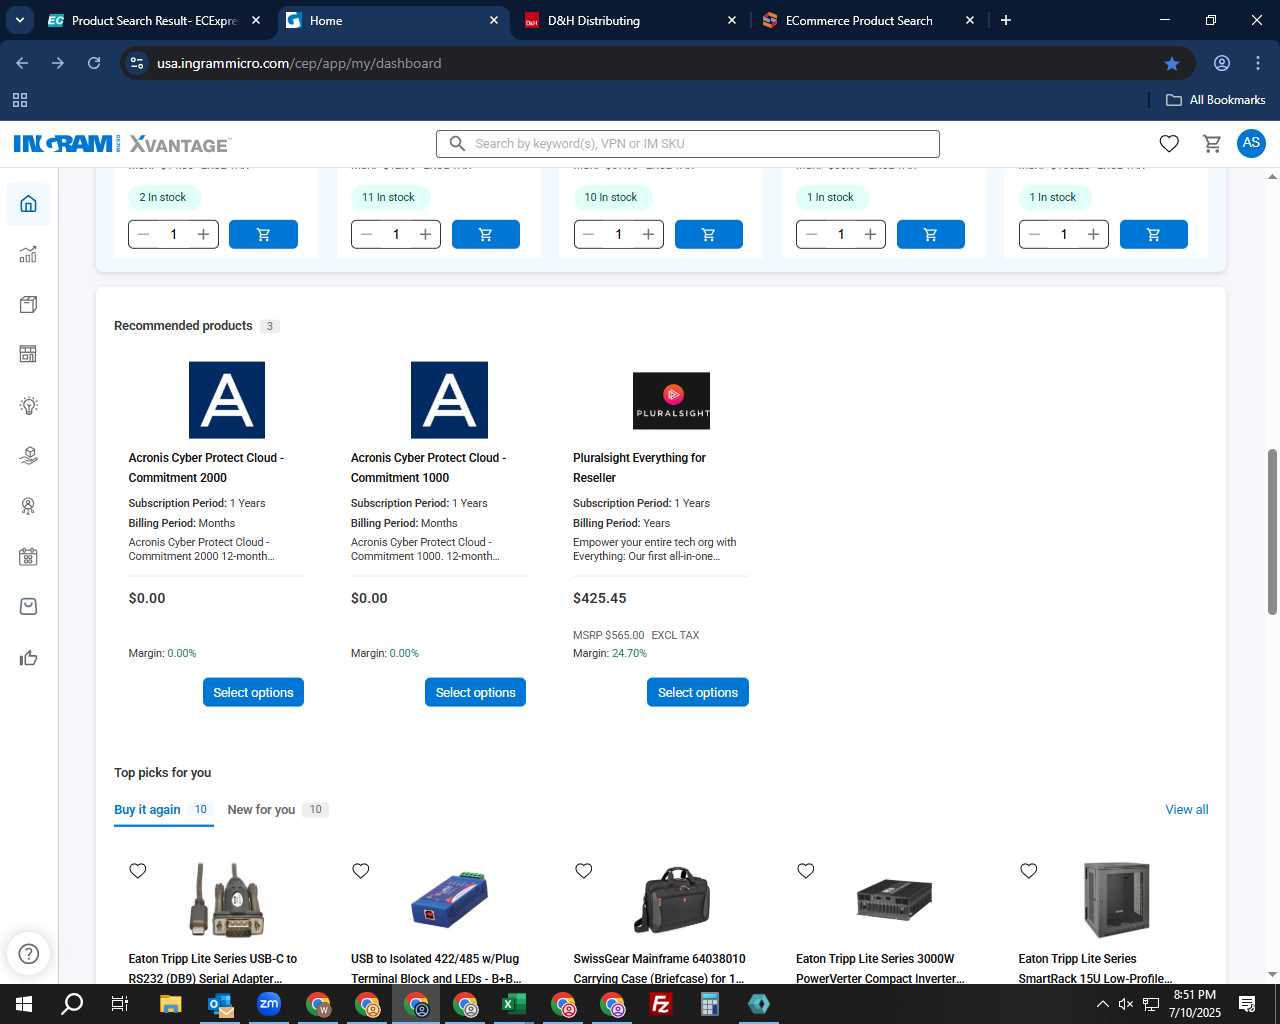1280x1024 pixels.
Task: Click the product search field
Action: click(688, 144)
